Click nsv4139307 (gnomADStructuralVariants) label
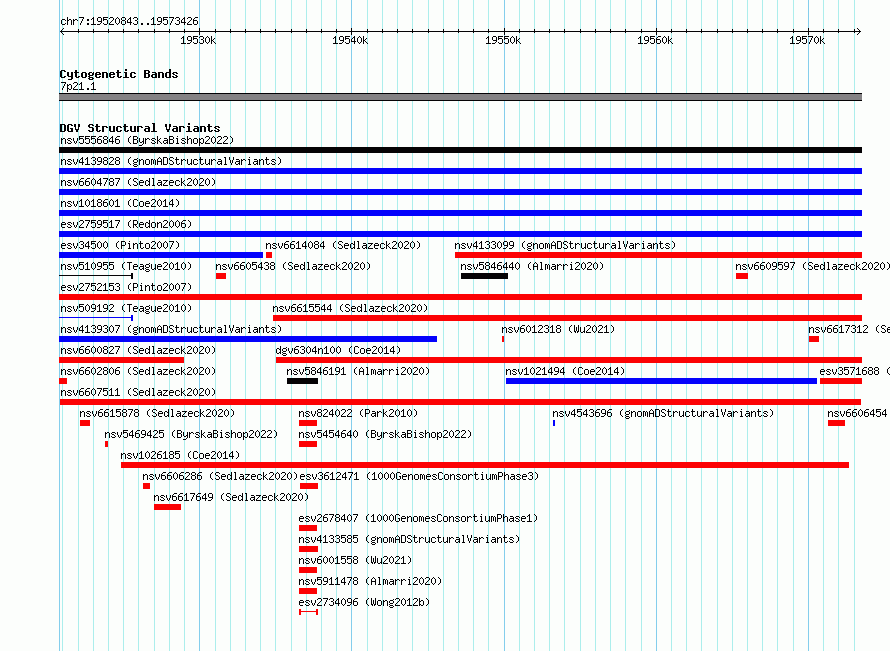Screen dimensions: 890x651 [171, 329]
